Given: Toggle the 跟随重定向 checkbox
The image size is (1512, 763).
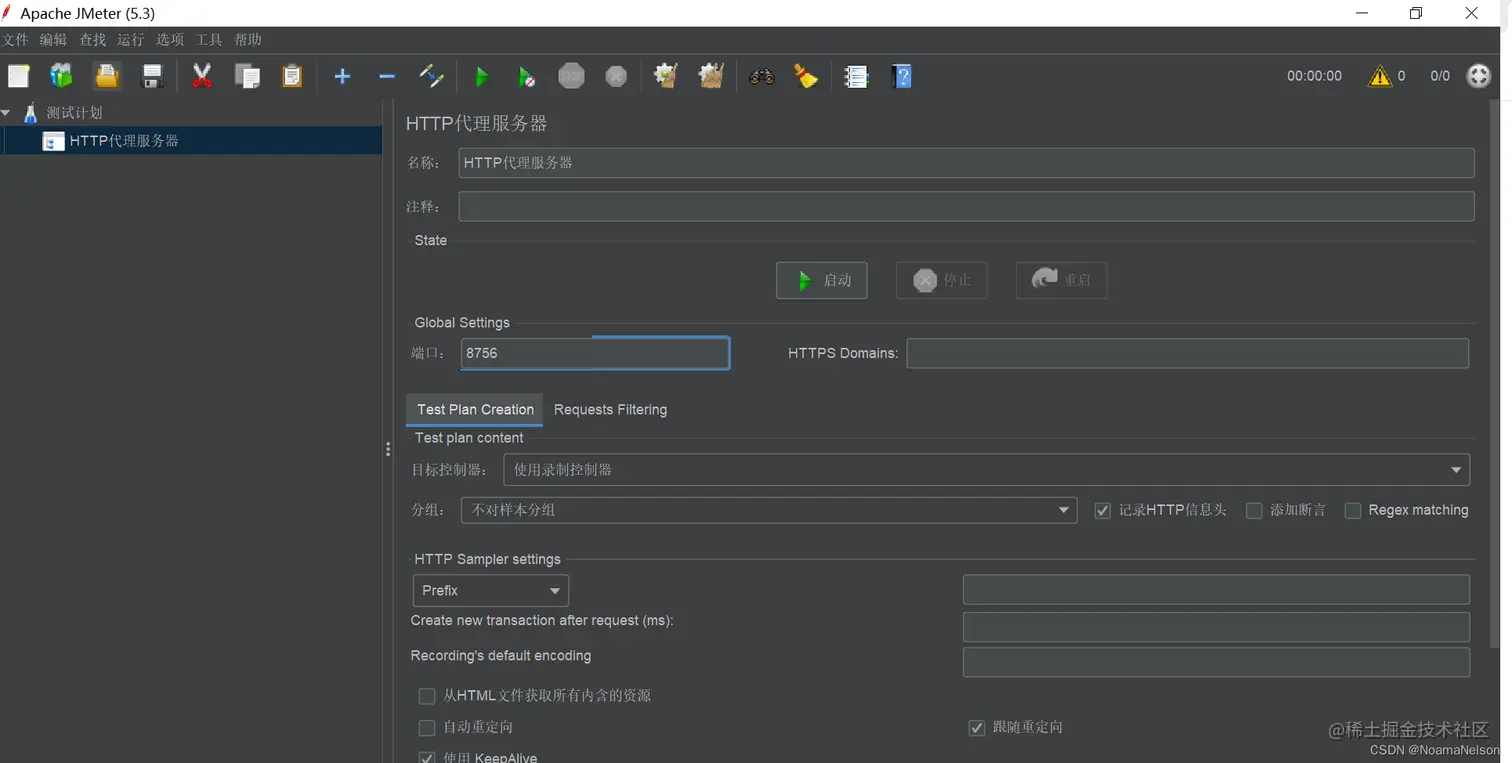Looking at the screenshot, I should click(x=977, y=728).
